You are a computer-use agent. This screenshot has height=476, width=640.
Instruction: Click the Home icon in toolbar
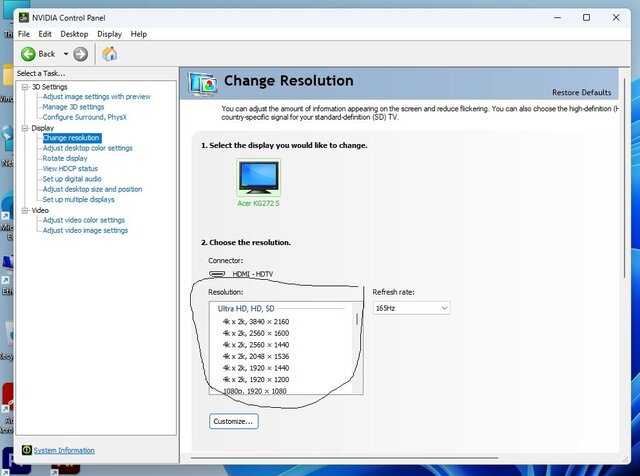click(x=109, y=54)
